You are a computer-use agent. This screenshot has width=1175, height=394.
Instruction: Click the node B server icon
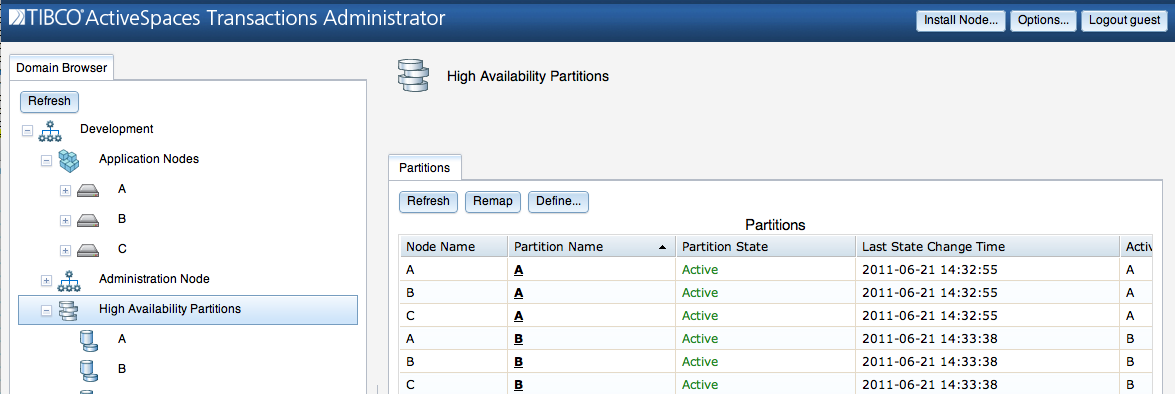click(88, 220)
